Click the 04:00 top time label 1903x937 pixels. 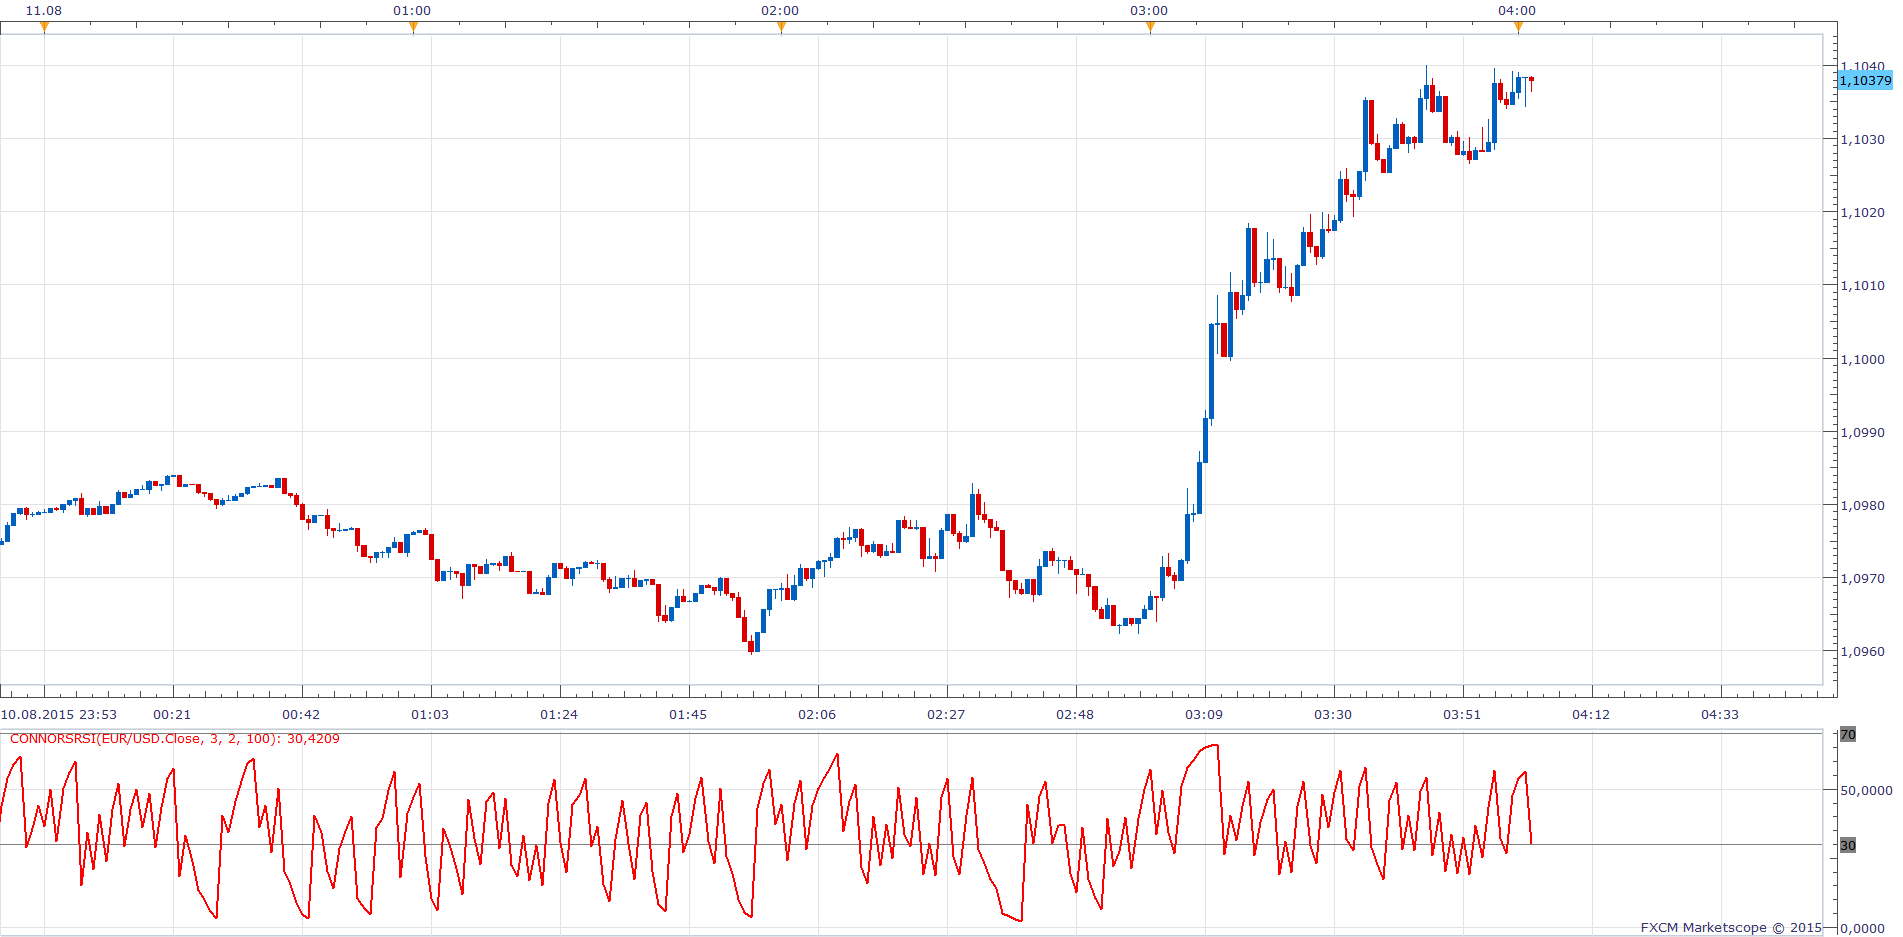[x=1517, y=10]
